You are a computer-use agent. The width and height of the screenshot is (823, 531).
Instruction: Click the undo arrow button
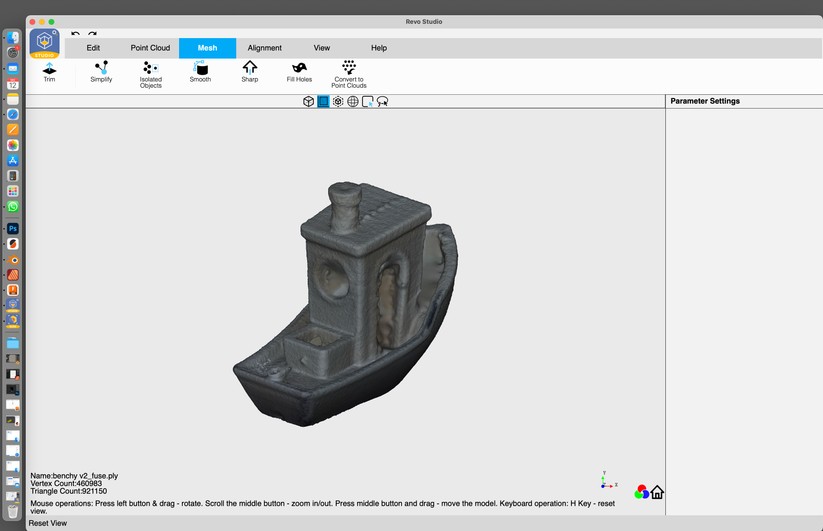tap(76, 34)
